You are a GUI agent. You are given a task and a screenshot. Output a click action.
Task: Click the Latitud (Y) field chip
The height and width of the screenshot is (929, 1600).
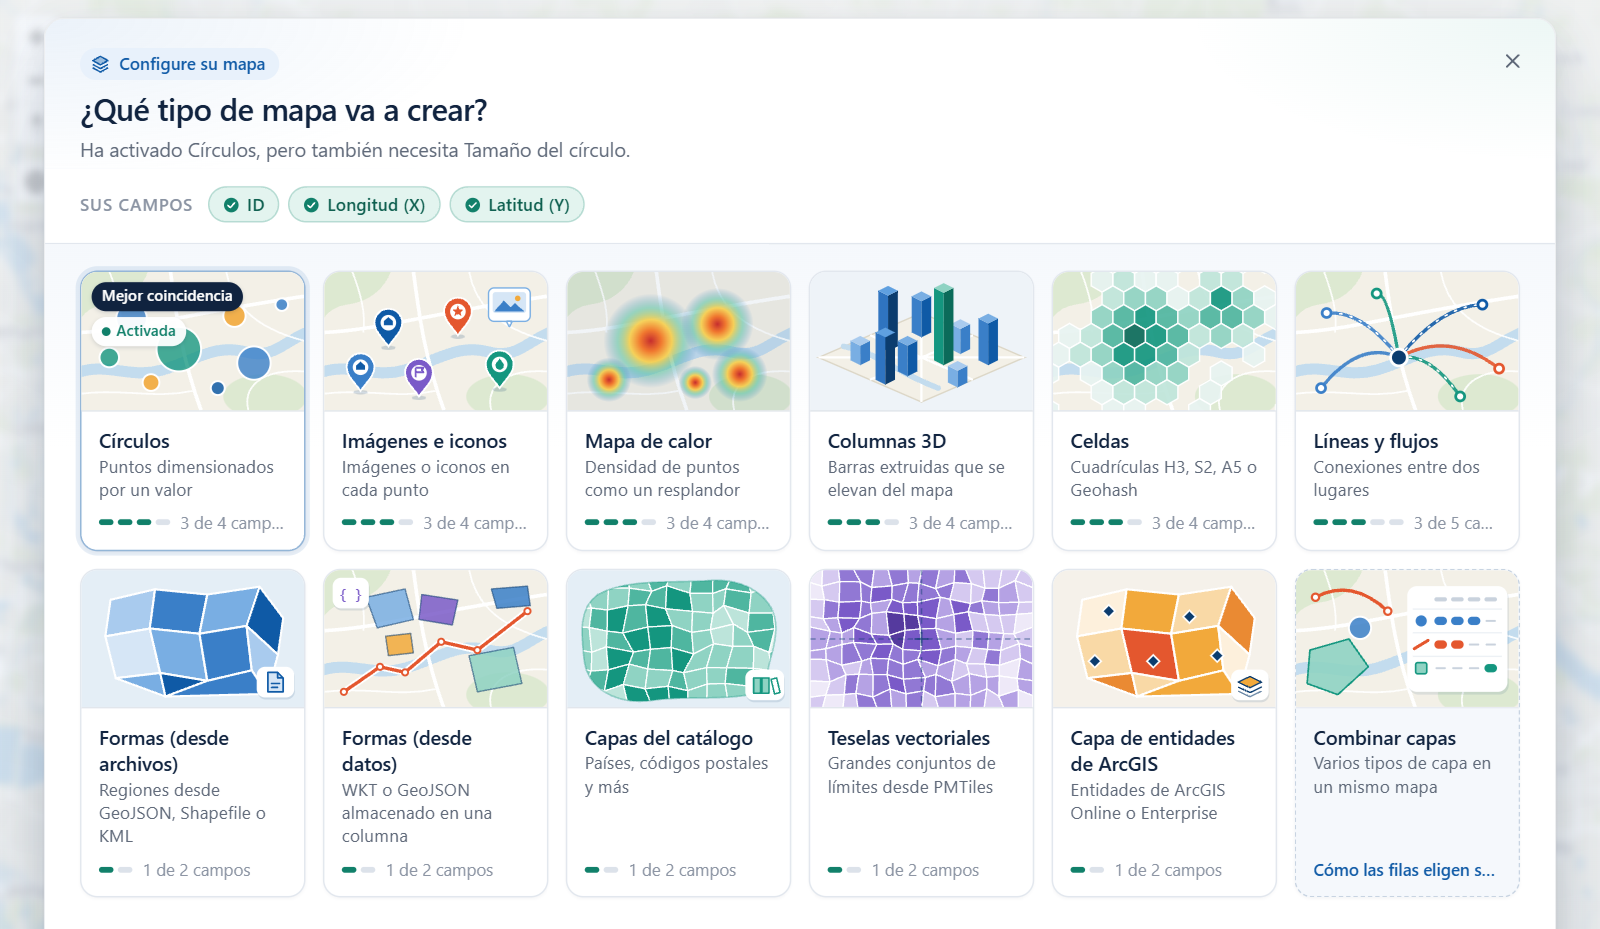517,205
